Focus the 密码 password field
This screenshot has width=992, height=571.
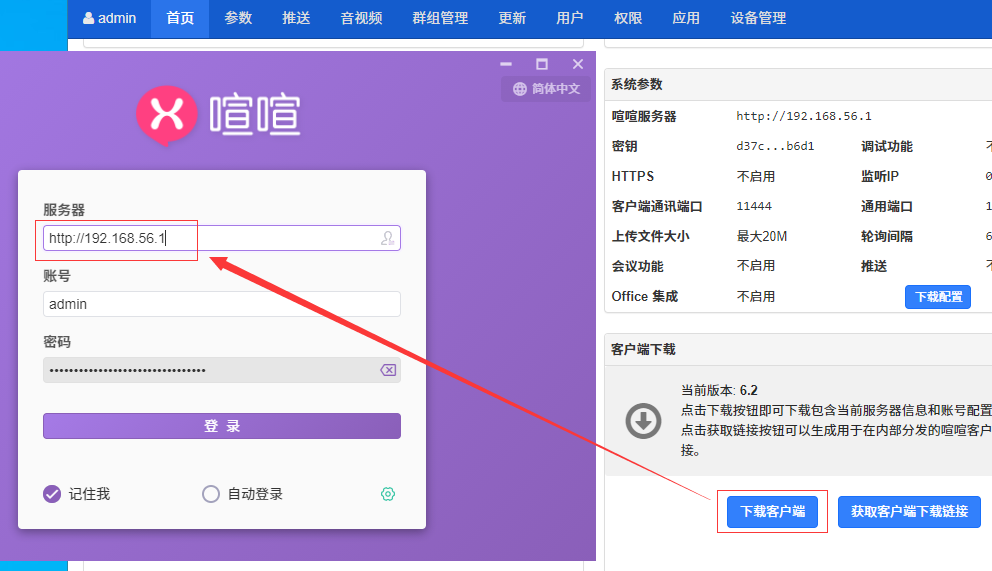(221, 370)
